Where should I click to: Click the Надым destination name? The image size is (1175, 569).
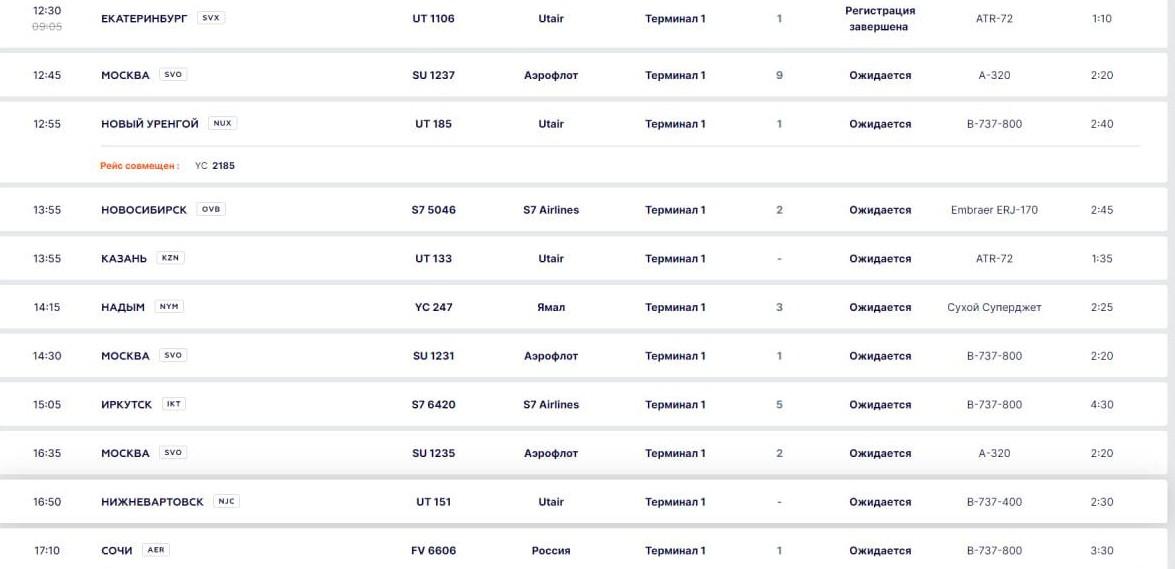[123, 307]
